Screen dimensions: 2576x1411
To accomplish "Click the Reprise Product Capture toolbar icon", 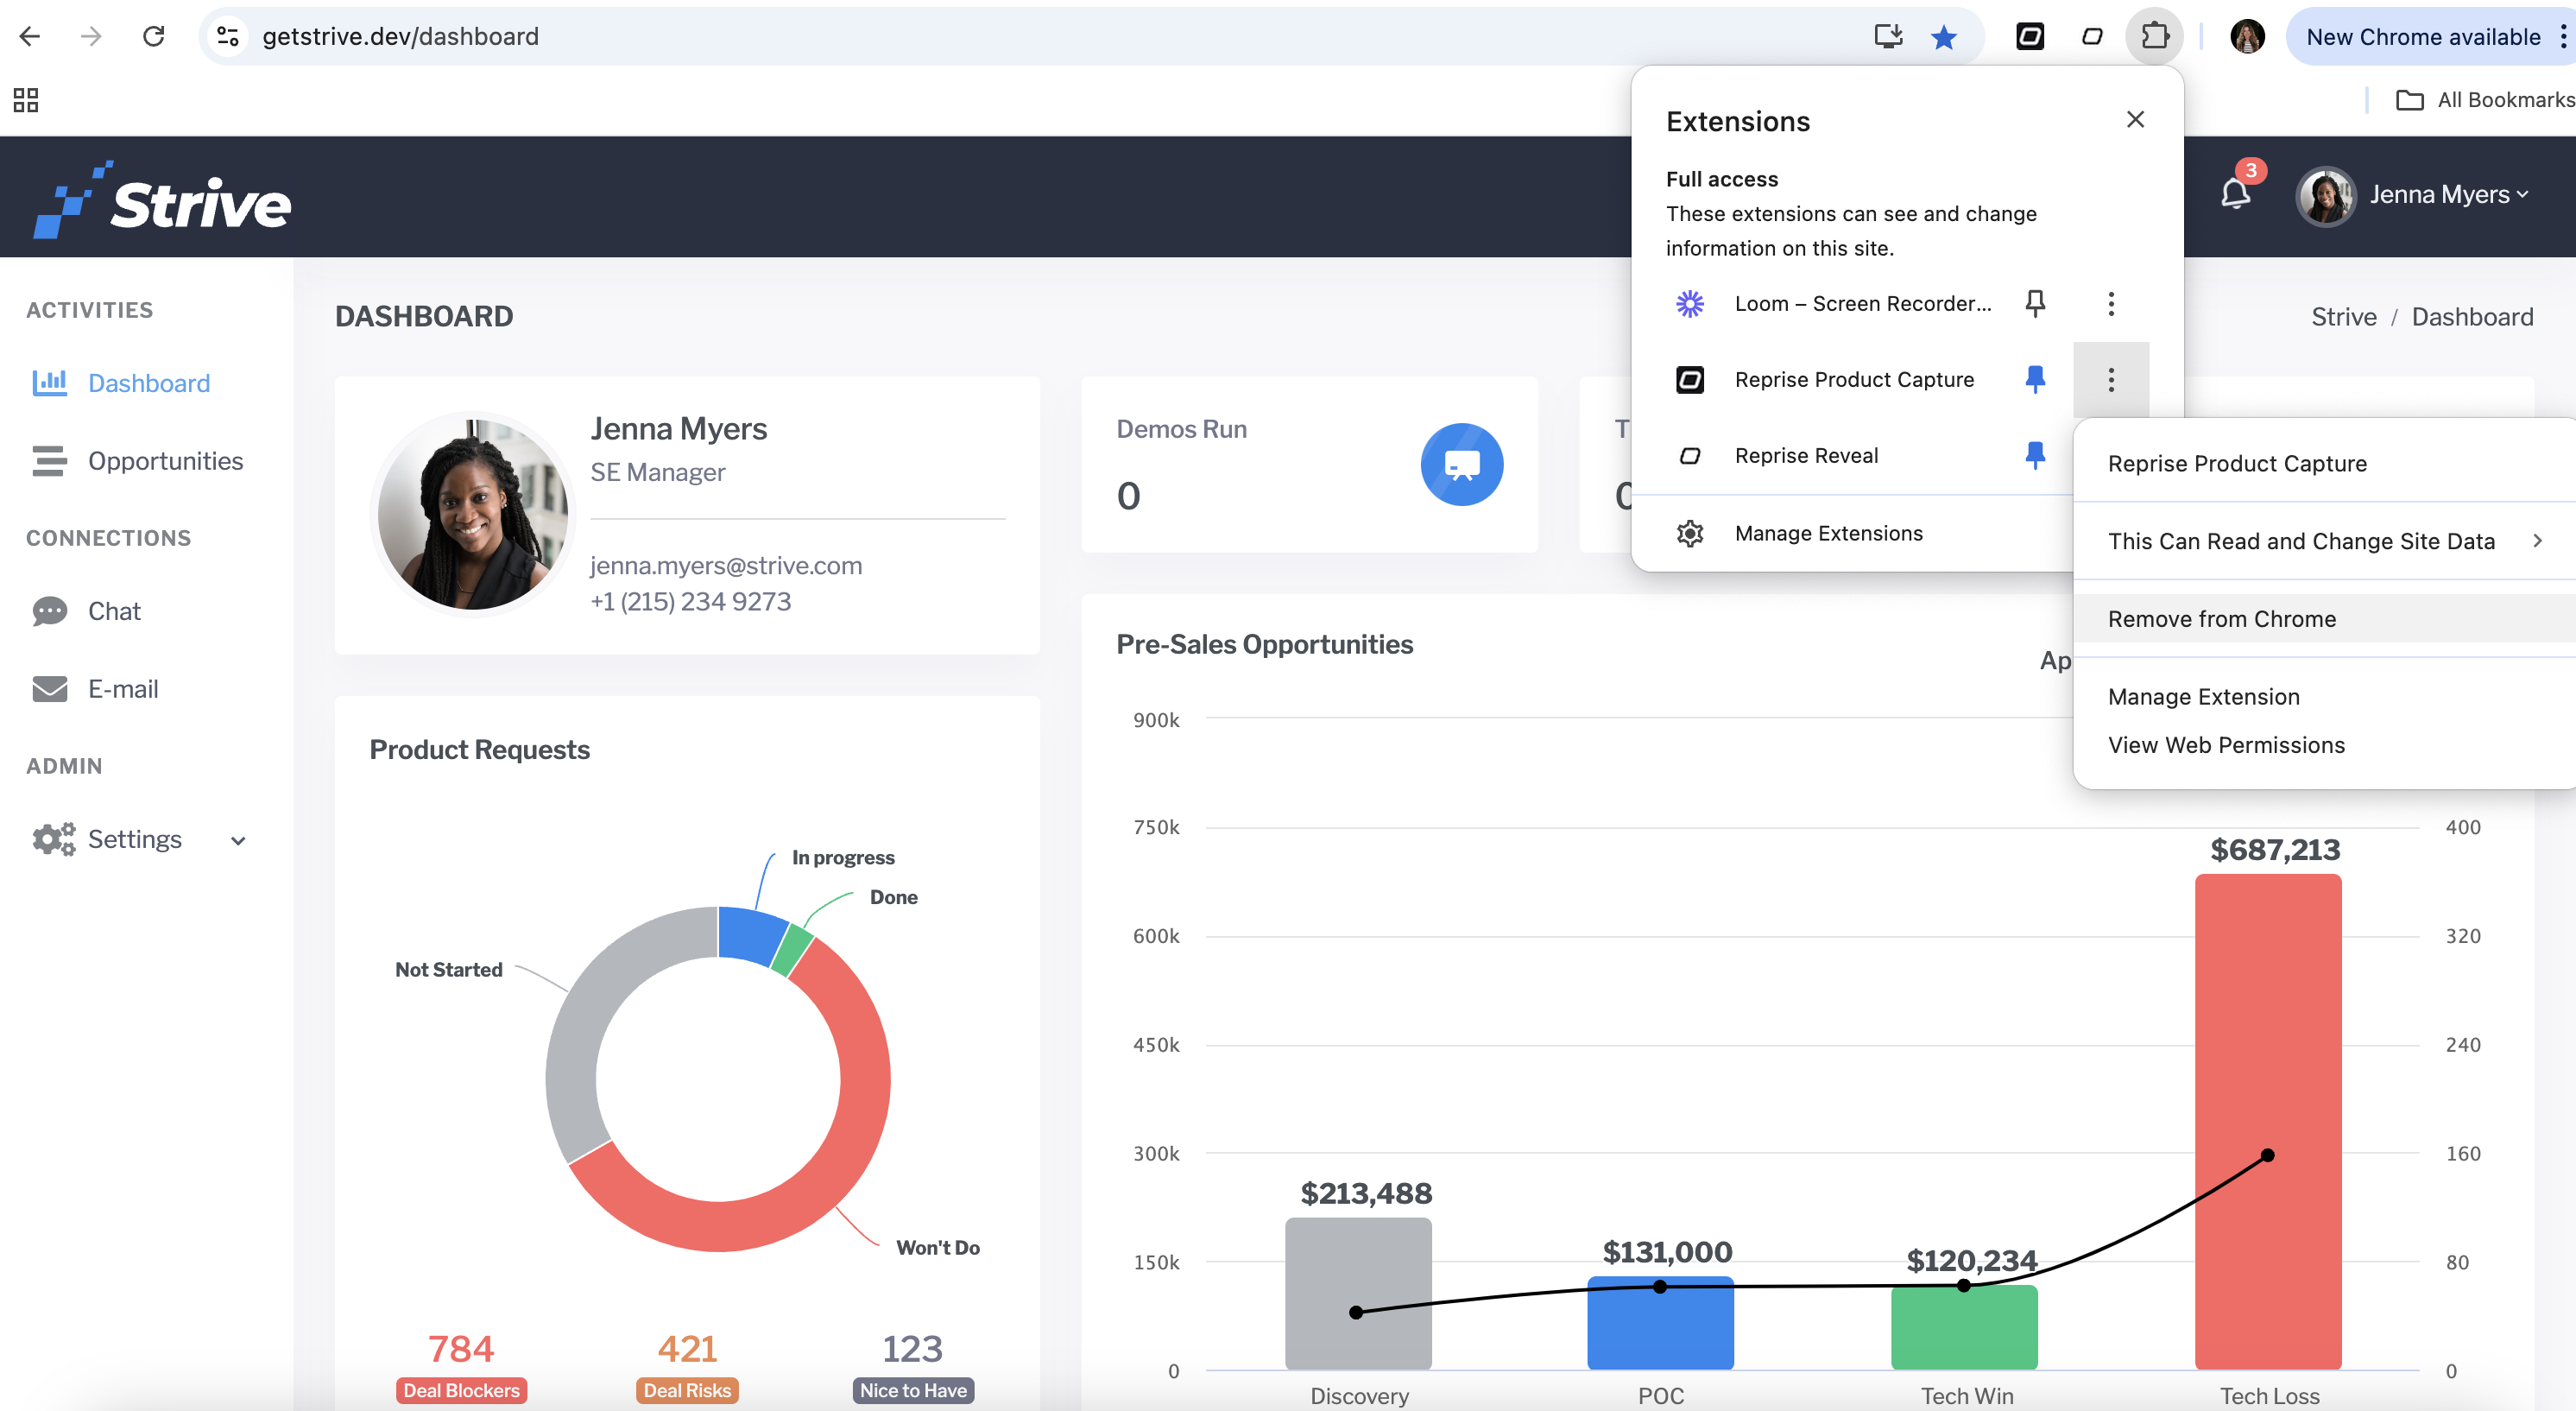I will click(x=2030, y=37).
